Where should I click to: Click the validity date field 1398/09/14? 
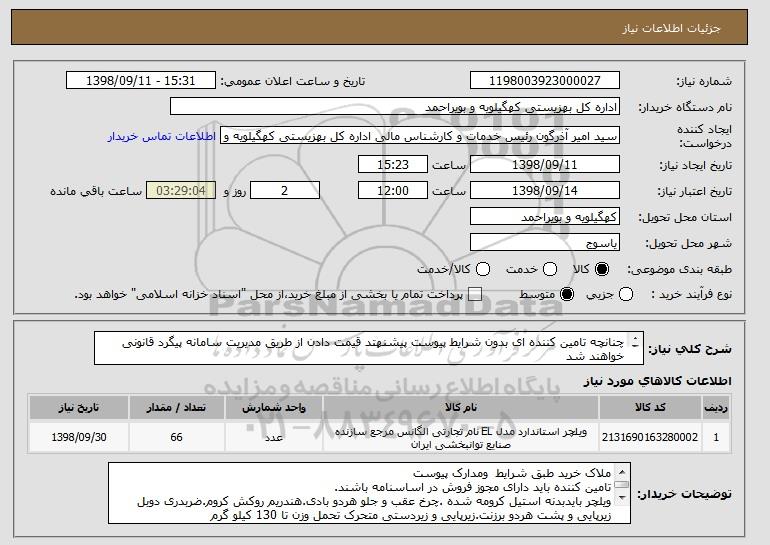pos(545,191)
